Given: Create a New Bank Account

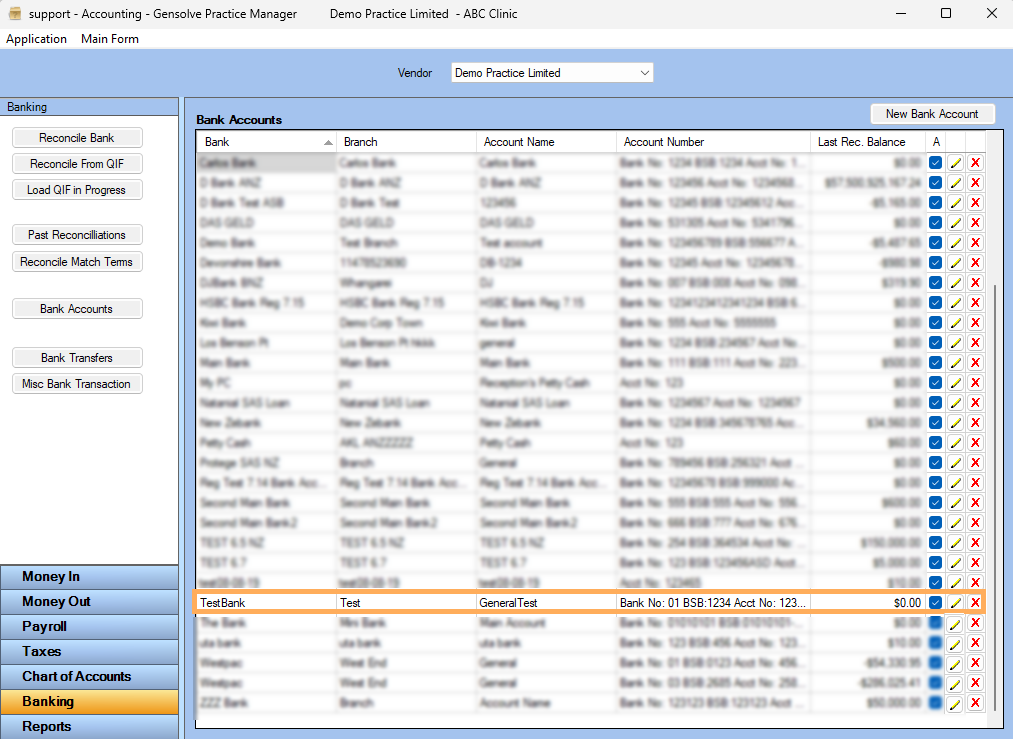Looking at the screenshot, I should point(932,114).
